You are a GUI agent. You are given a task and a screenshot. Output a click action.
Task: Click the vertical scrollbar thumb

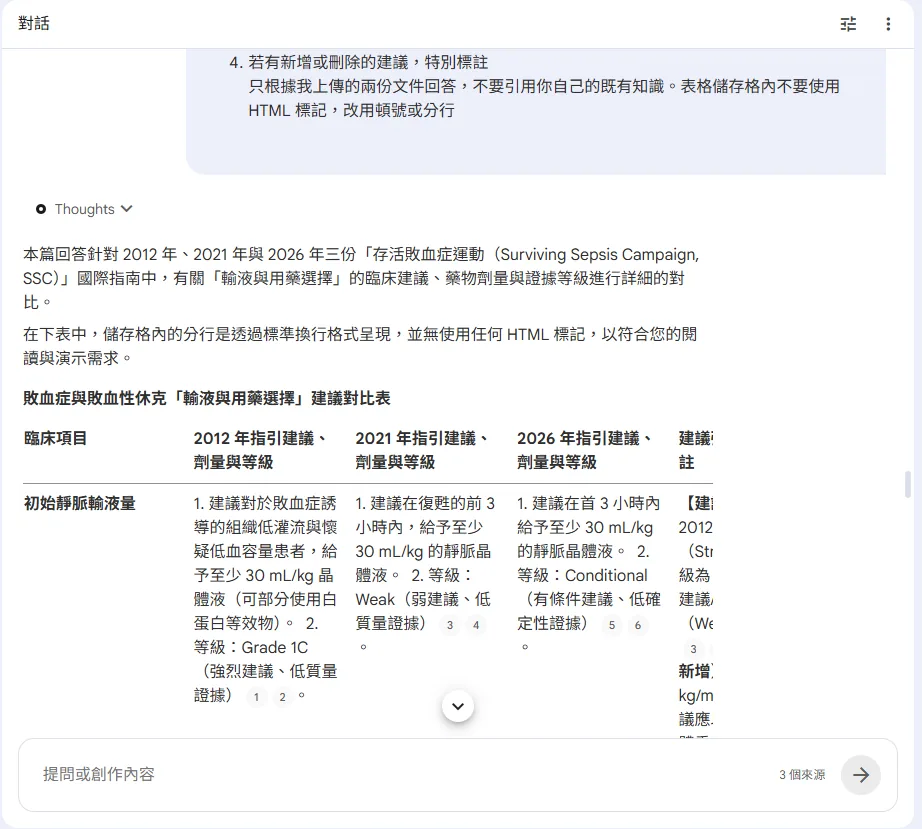[908, 484]
